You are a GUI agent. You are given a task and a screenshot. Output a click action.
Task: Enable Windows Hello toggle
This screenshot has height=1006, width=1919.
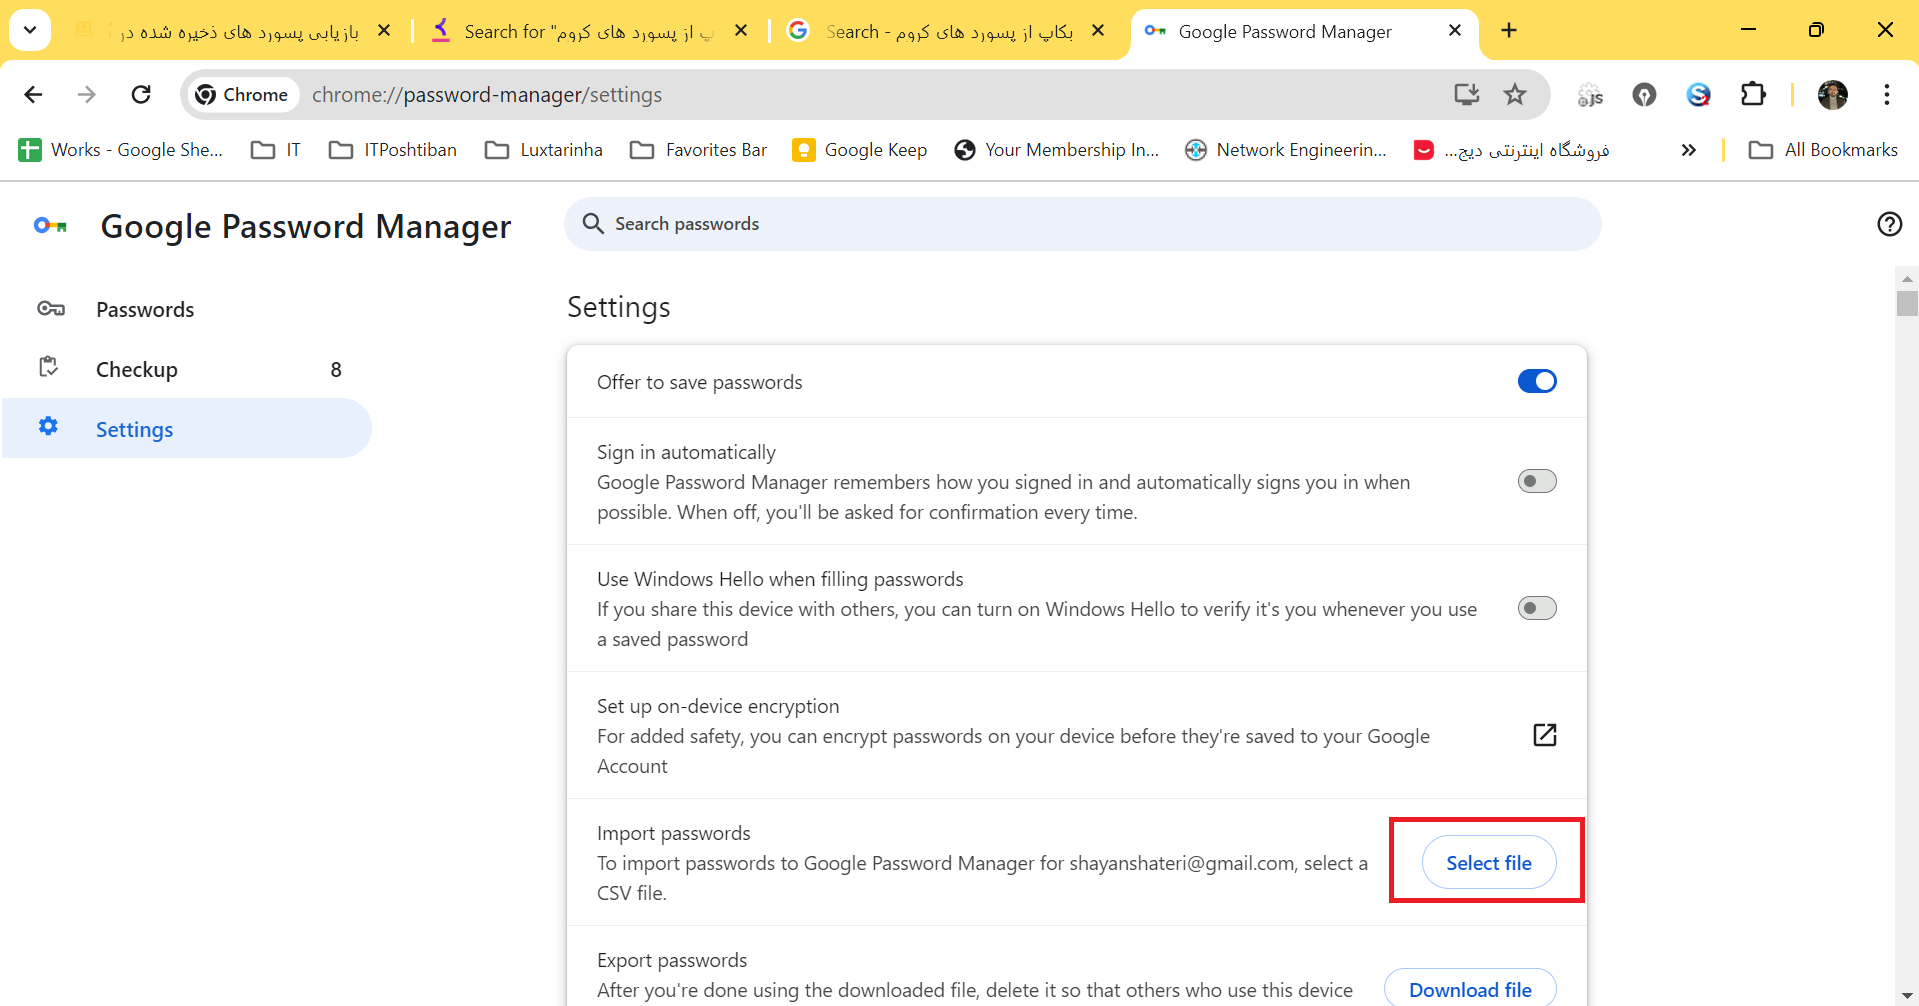(1537, 608)
